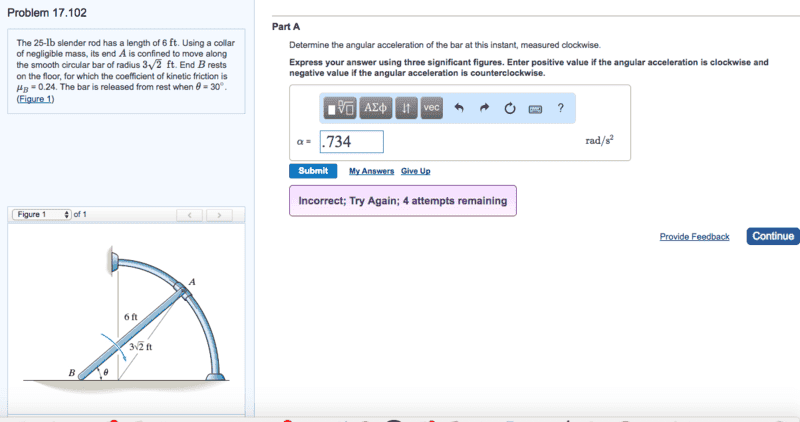Click the vec vector button
The height and width of the screenshot is (422, 800).
pyautogui.click(x=431, y=108)
